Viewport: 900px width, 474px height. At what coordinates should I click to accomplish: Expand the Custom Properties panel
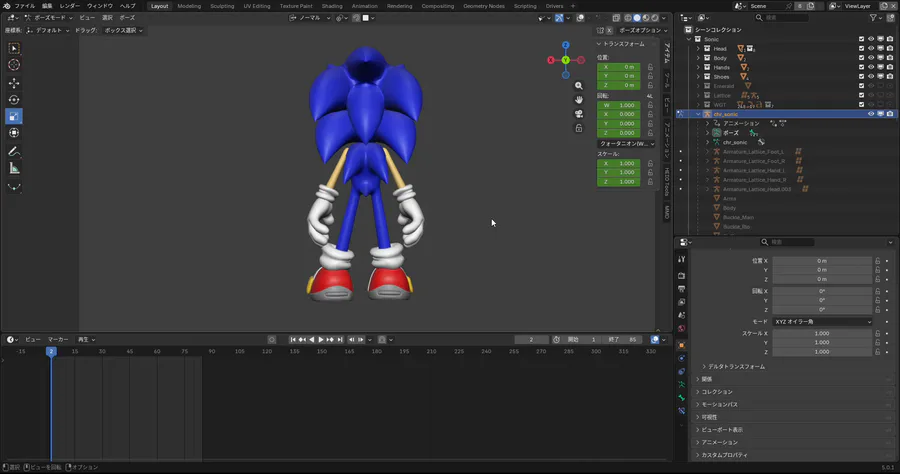click(x=722, y=455)
